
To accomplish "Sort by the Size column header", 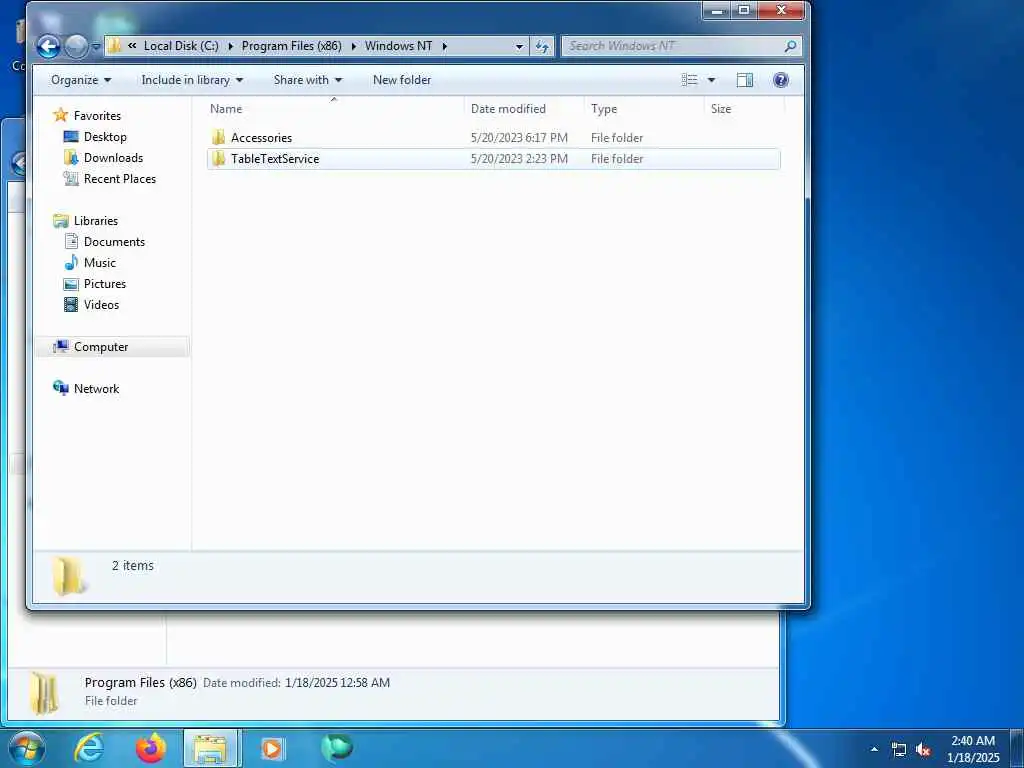I will 744,108.
